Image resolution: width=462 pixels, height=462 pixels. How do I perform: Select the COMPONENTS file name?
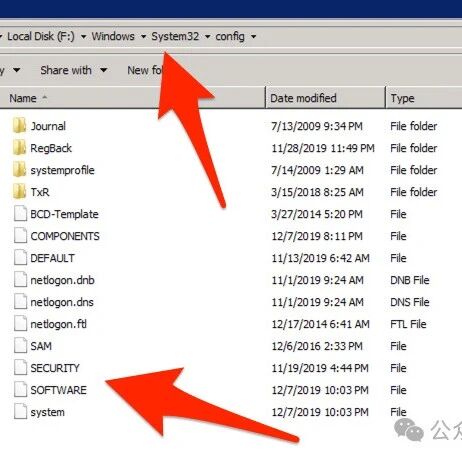click(65, 236)
